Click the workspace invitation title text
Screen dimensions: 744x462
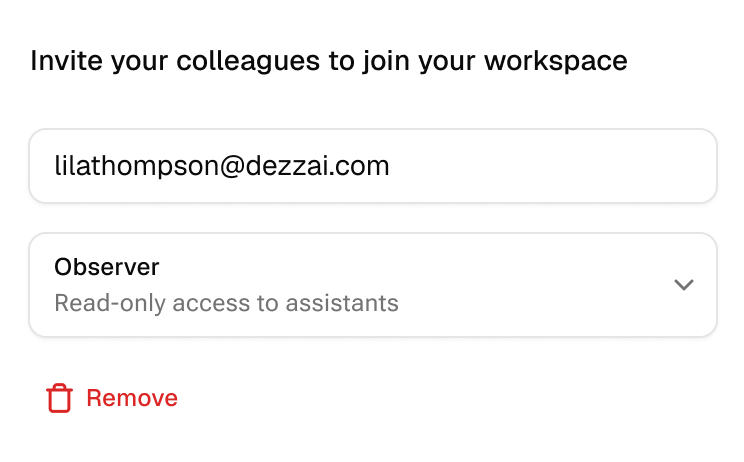coord(329,61)
